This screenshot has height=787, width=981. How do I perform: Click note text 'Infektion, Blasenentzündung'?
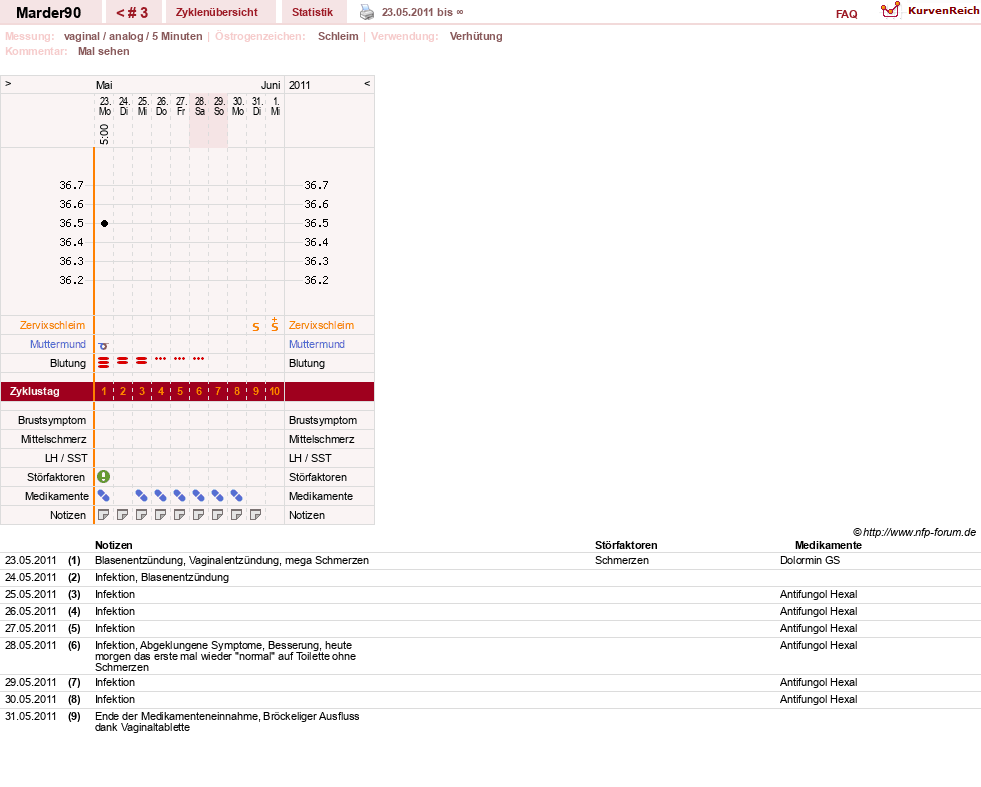click(x=162, y=577)
